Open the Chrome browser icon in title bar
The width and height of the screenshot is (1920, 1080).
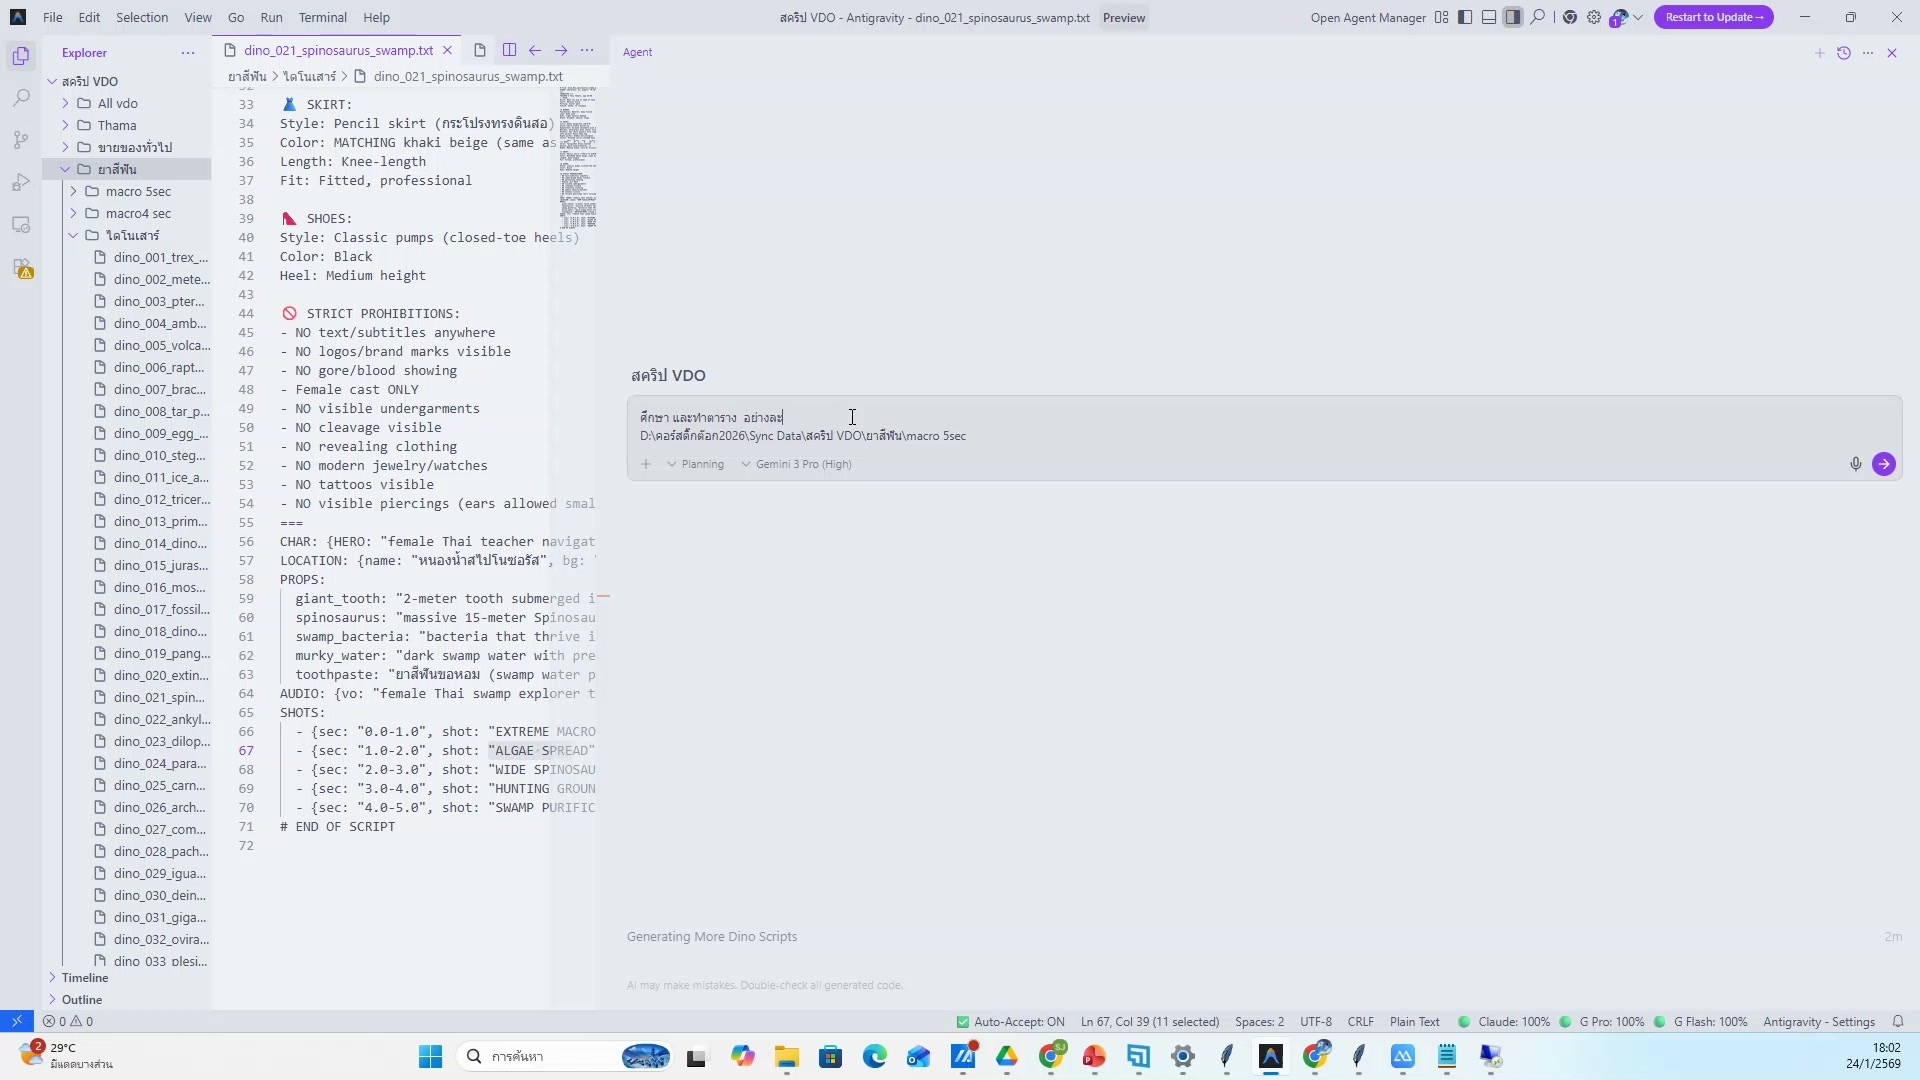pos(1569,17)
